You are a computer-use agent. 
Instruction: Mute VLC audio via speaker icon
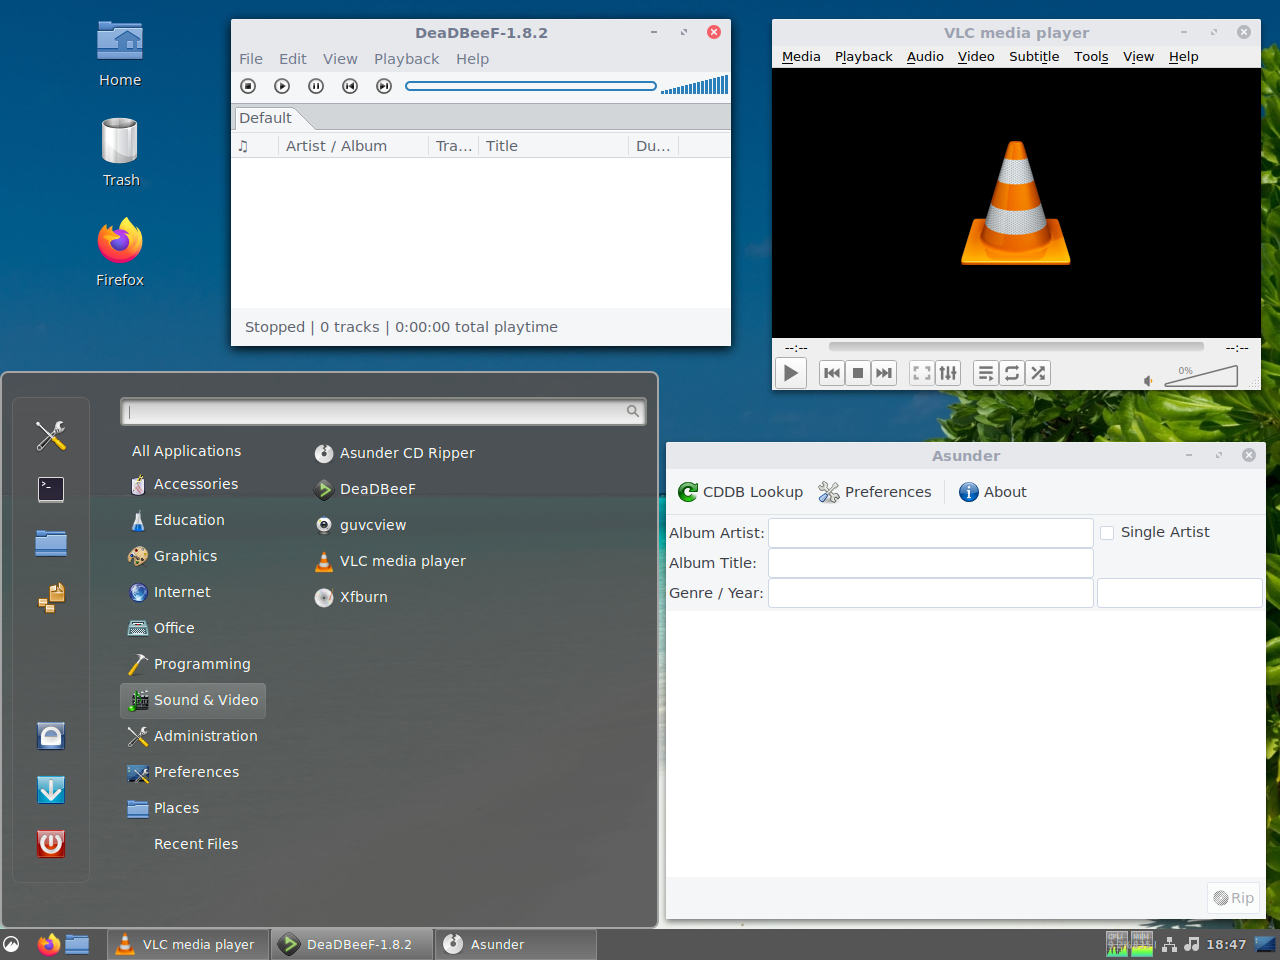pos(1149,380)
